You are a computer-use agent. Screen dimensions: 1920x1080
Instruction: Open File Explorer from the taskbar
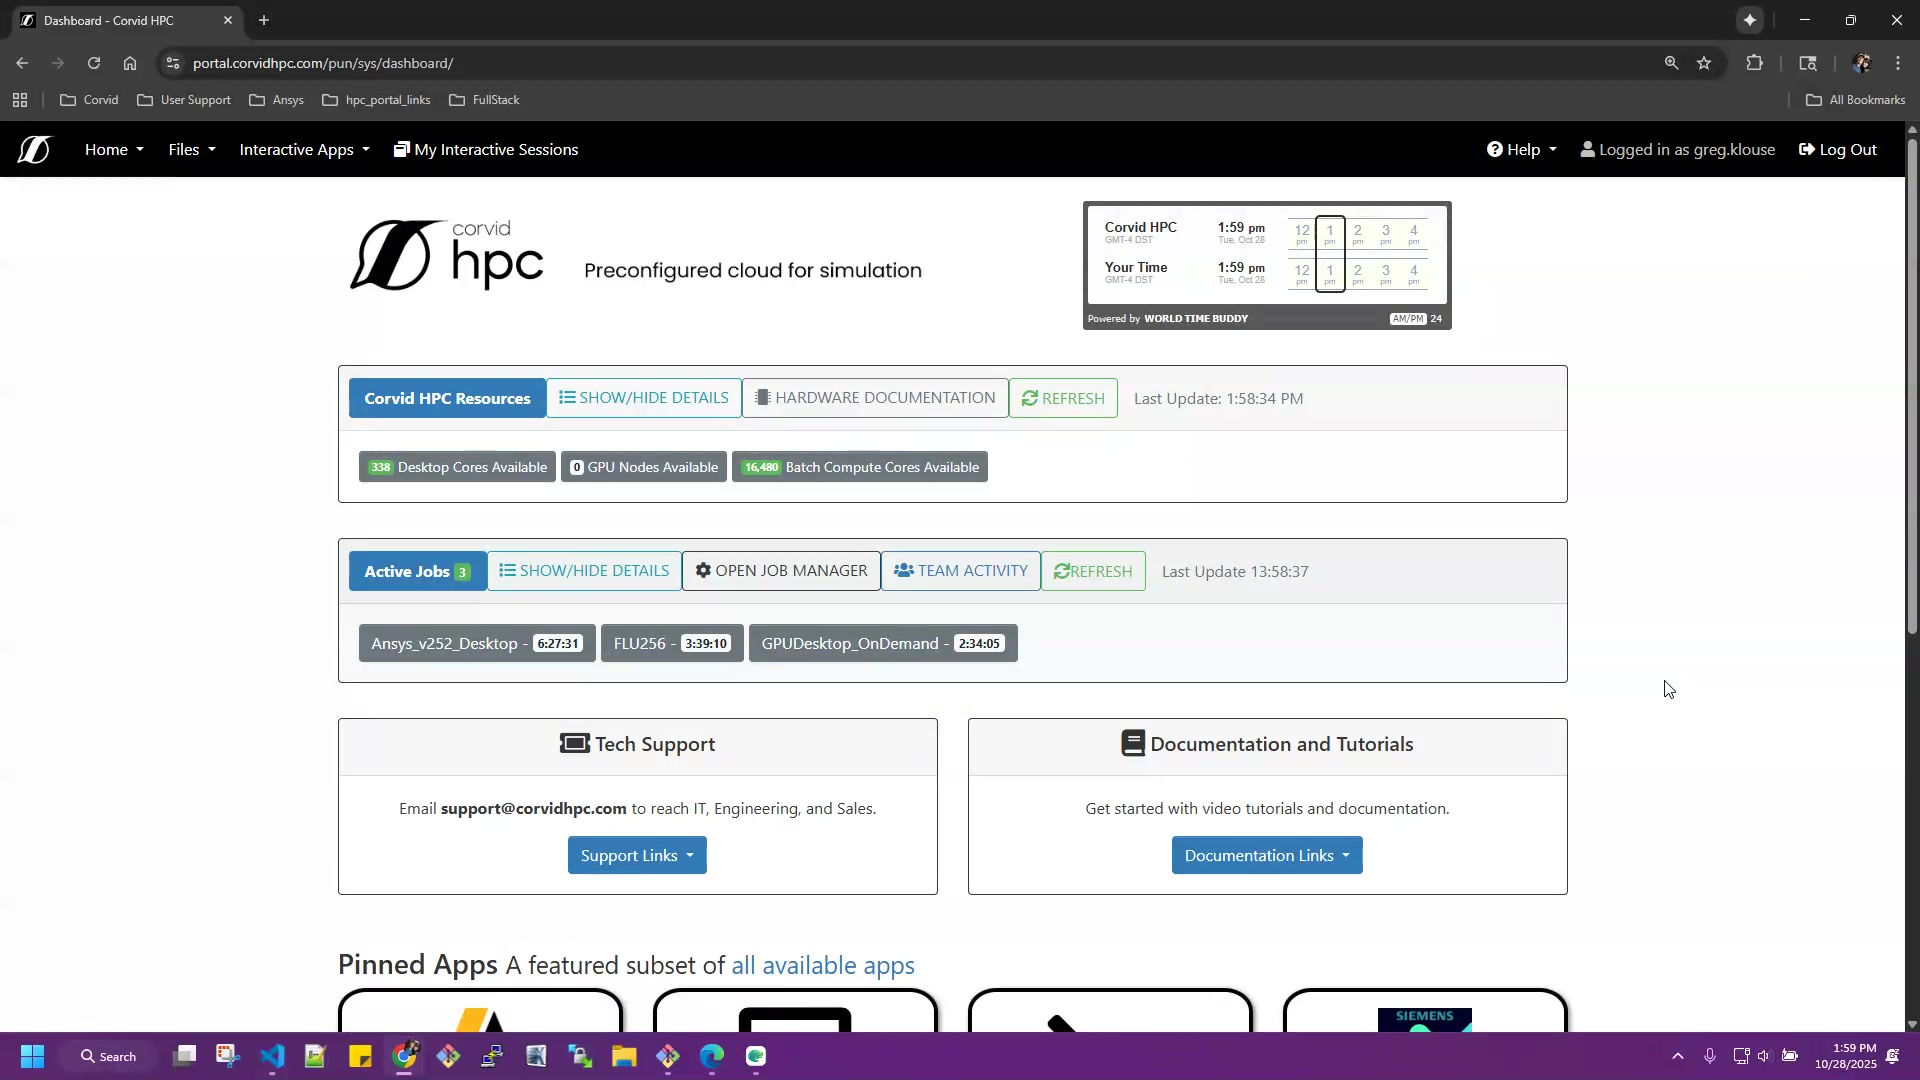click(624, 1056)
